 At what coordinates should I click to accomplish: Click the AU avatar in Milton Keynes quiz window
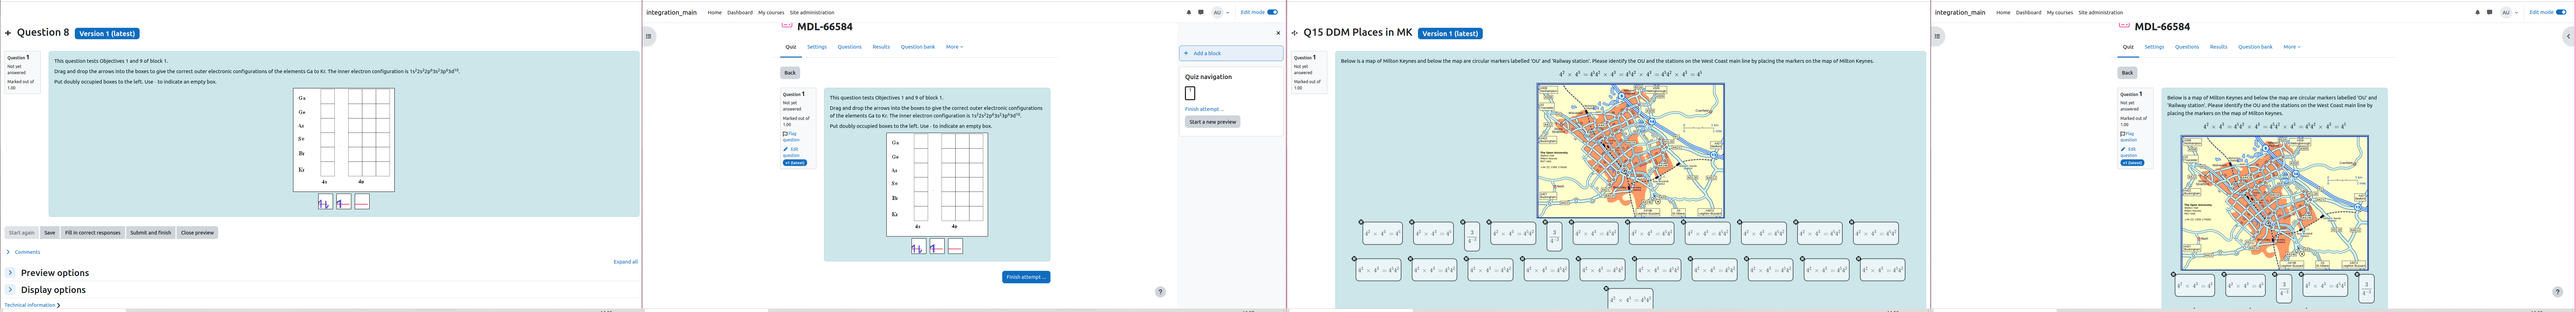coord(2506,12)
